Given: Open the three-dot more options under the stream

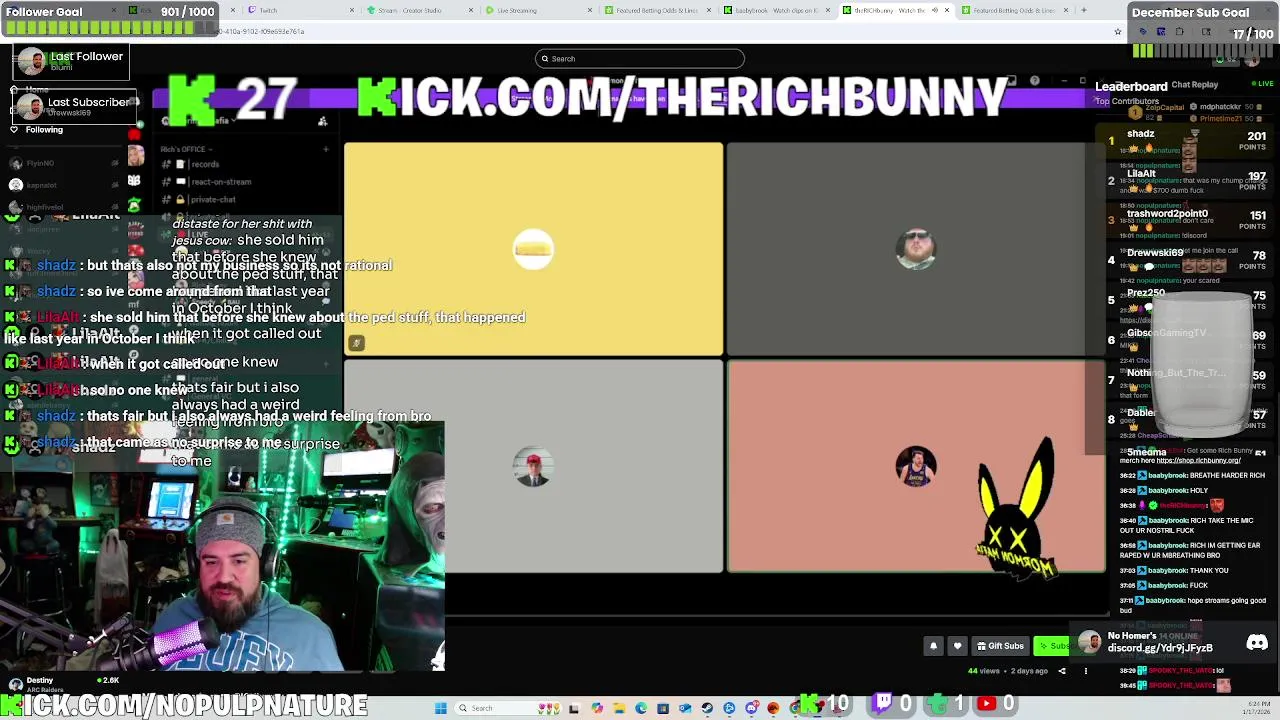Looking at the screenshot, I should coord(1085,671).
